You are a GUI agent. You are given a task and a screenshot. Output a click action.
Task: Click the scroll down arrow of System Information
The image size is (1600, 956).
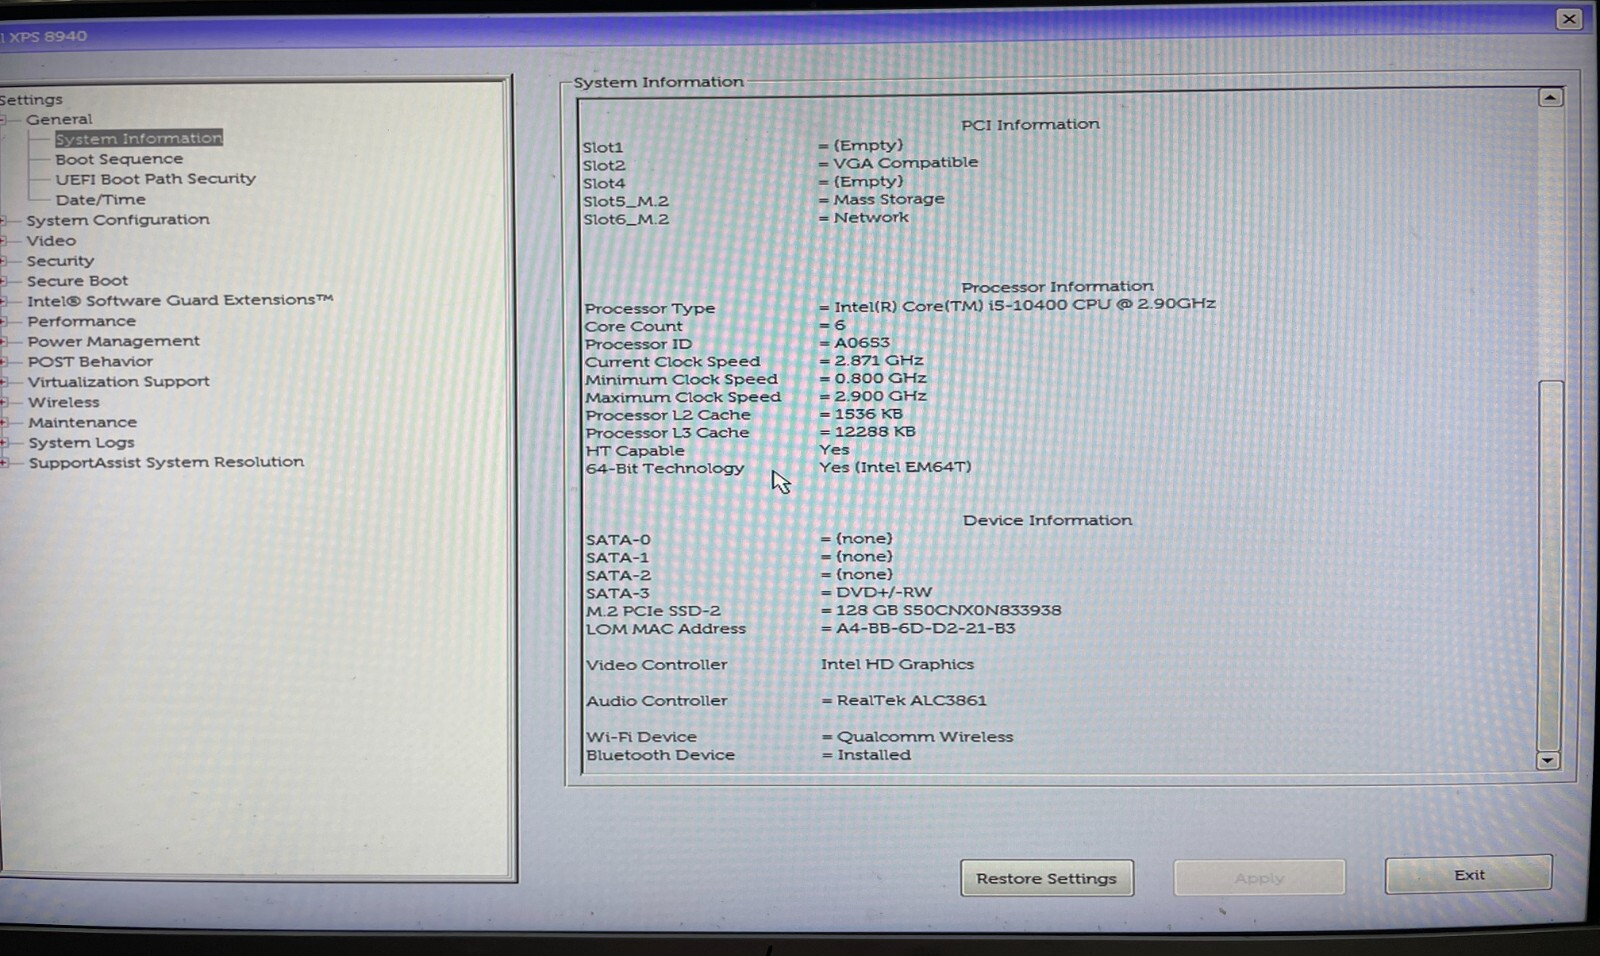click(1548, 761)
